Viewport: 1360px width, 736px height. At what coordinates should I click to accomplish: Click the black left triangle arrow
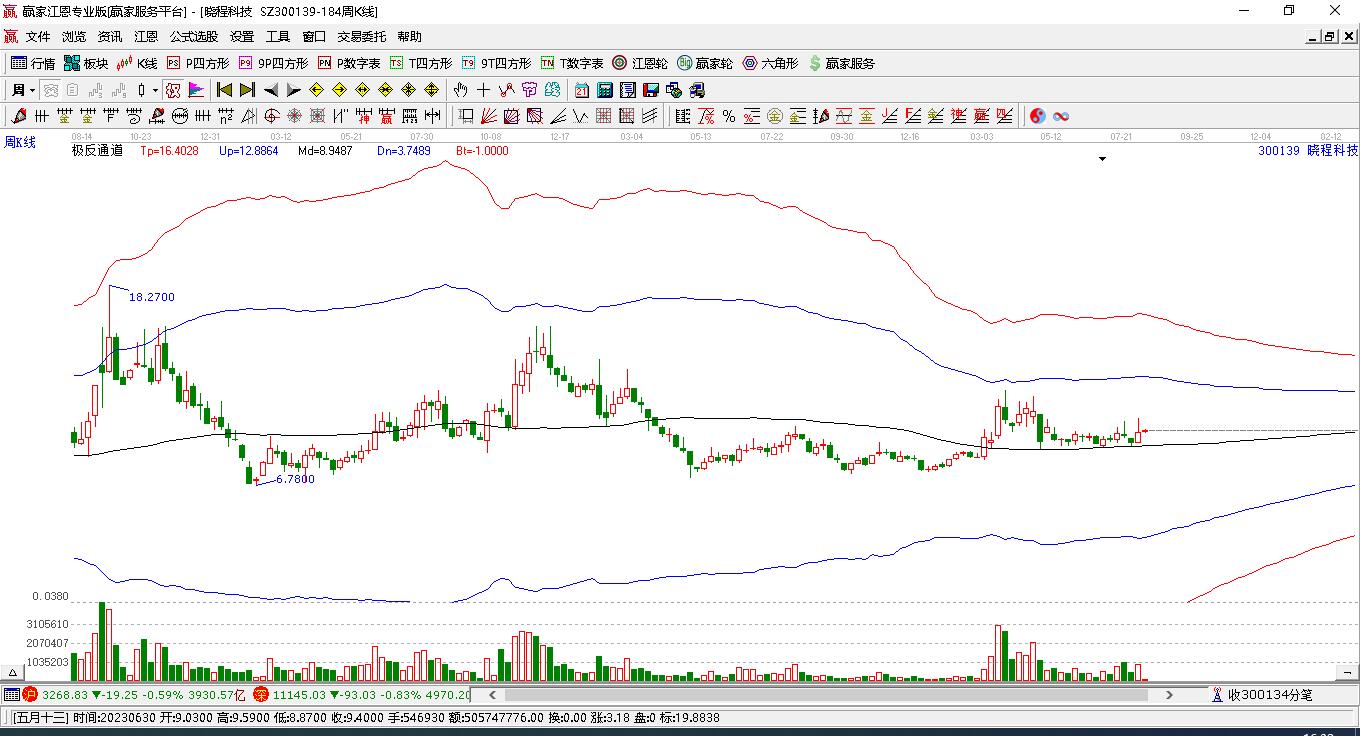(270, 90)
